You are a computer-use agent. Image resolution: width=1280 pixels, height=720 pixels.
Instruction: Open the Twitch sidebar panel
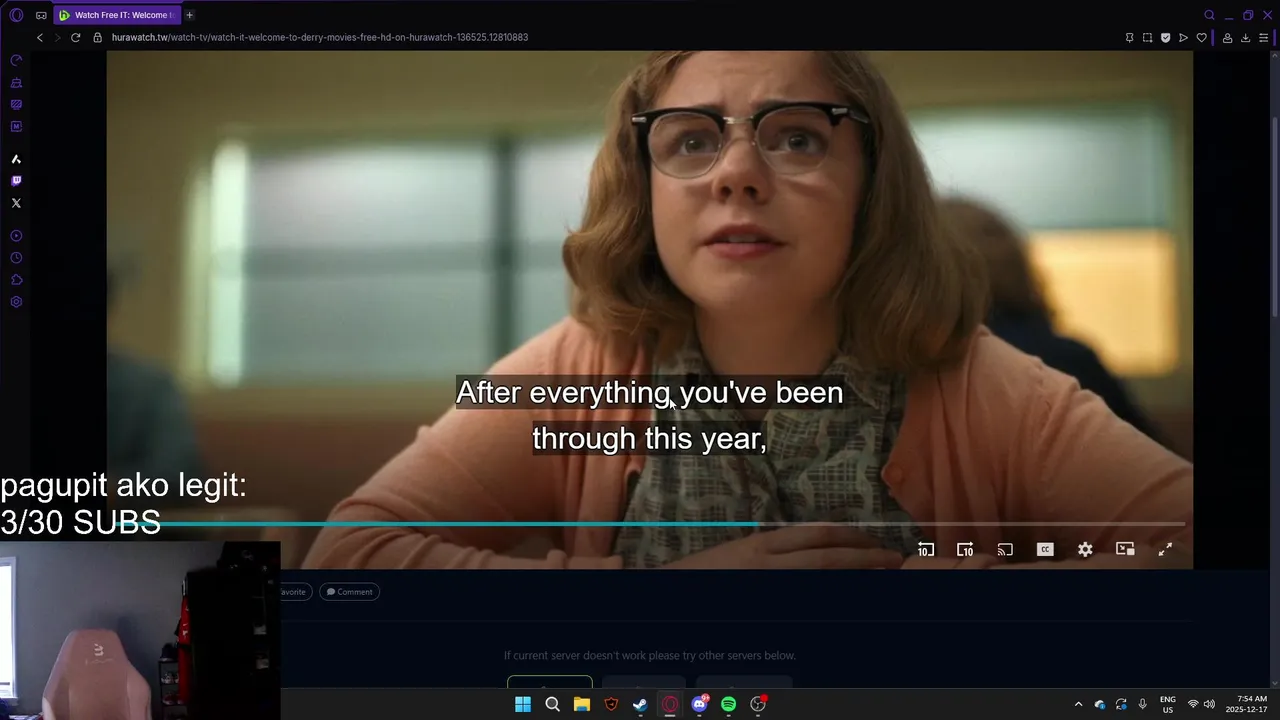[x=16, y=181]
